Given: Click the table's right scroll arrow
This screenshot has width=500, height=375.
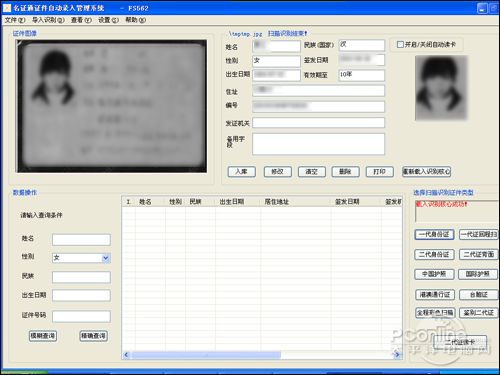Looking at the screenshot, I should click(397, 355).
